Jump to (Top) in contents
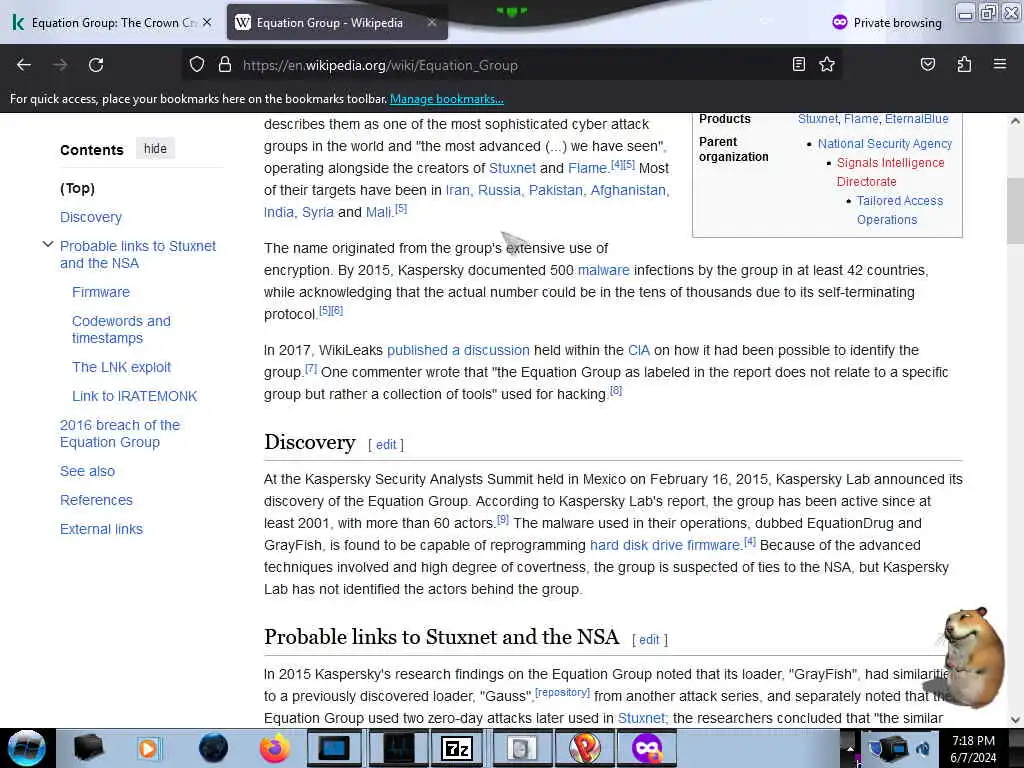 (78, 188)
